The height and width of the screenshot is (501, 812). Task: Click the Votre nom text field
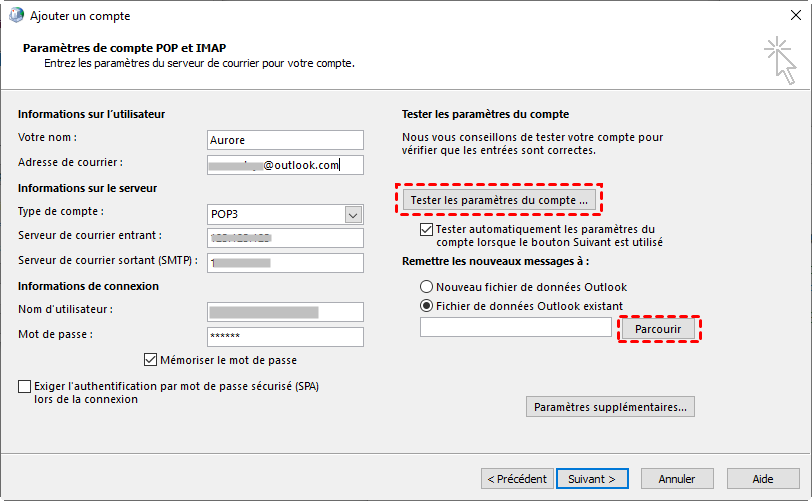[285, 139]
